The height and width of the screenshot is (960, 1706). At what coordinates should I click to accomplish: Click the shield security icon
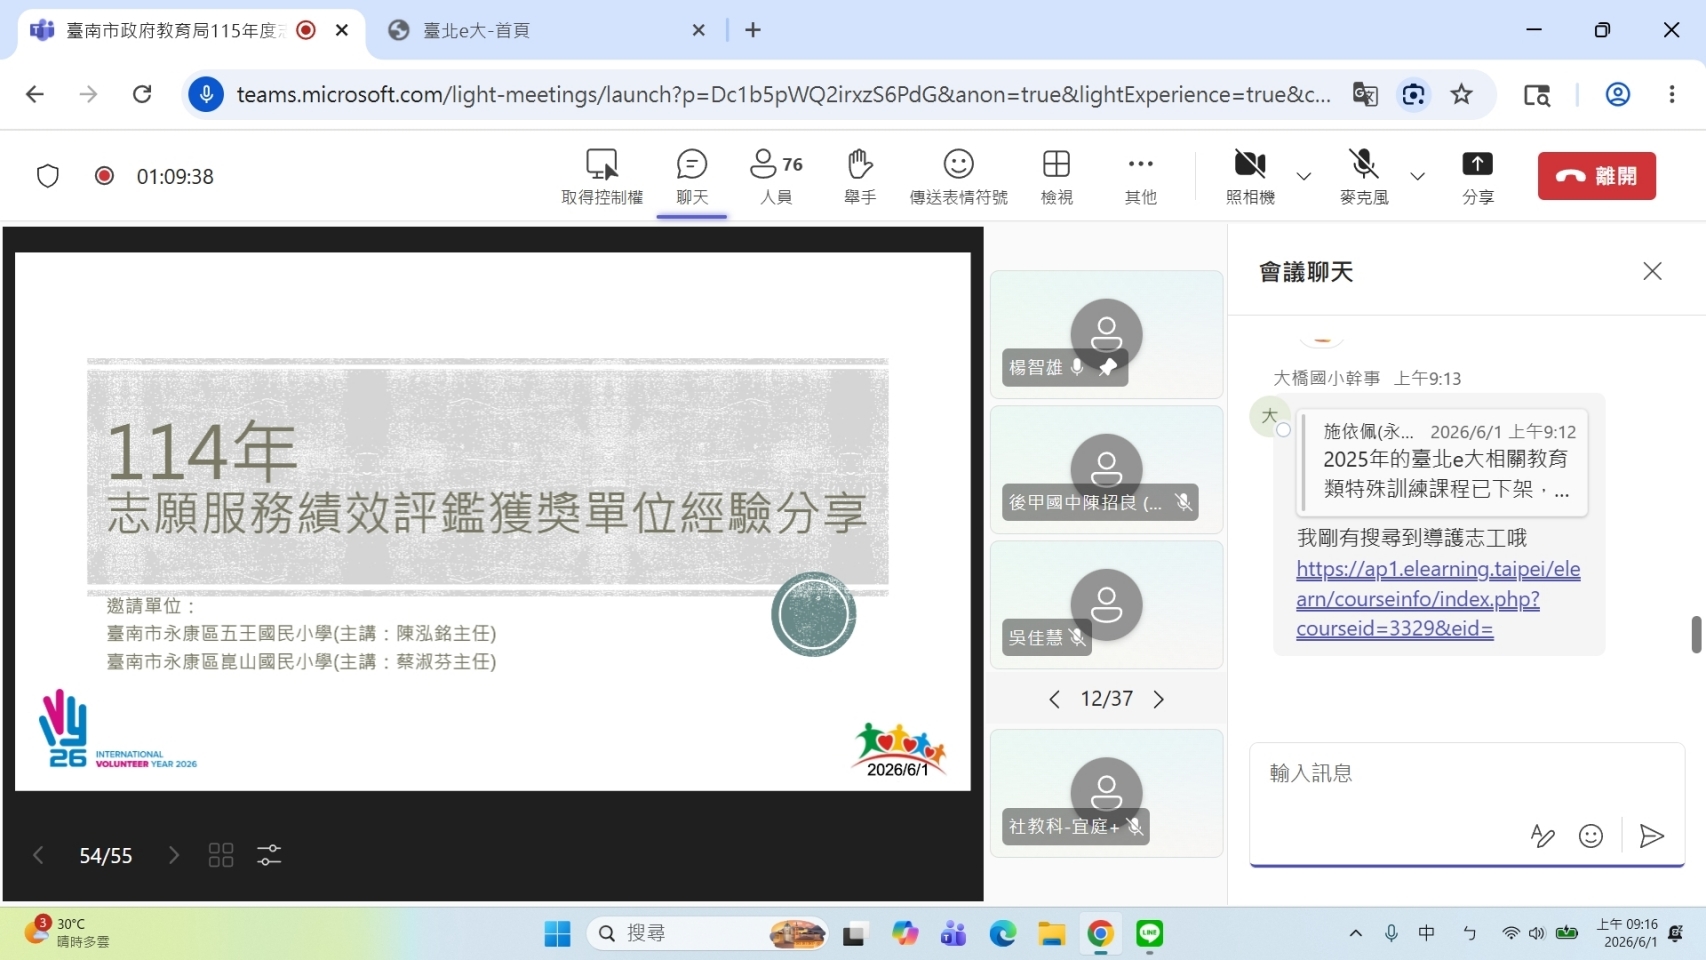[x=48, y=176]
